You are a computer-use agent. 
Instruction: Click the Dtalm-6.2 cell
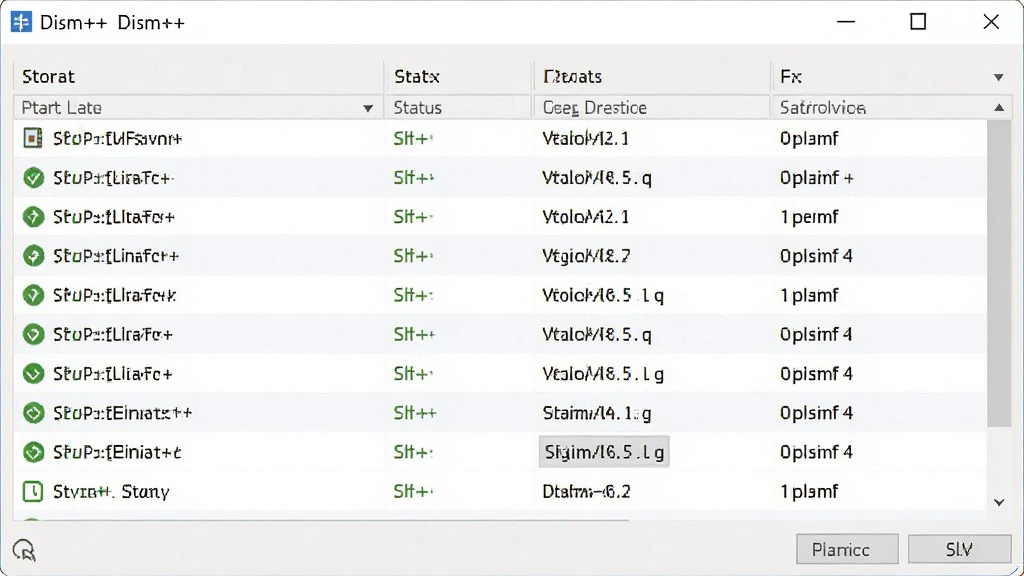pos(586,491)
